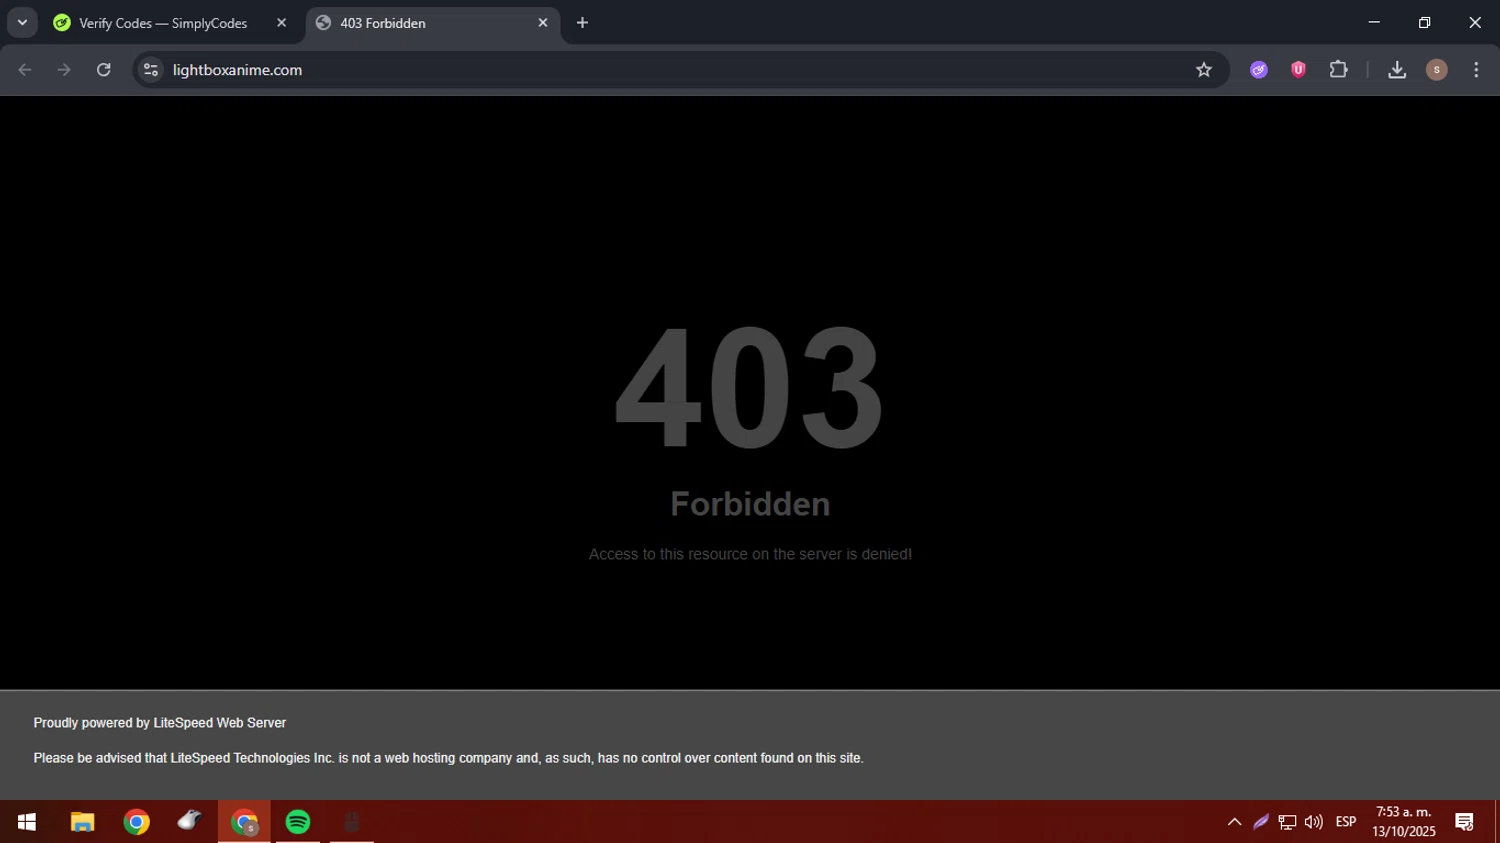The width and height of the screenshot is (1500, 843).
Task: Open a new browser tab
Action: [x=582, y=23]
